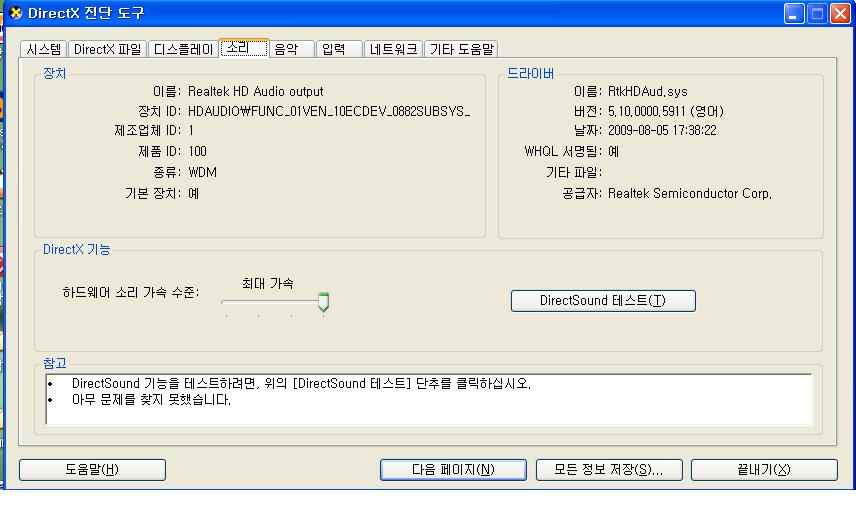Click the disabled maximize window button

(817, 14)
